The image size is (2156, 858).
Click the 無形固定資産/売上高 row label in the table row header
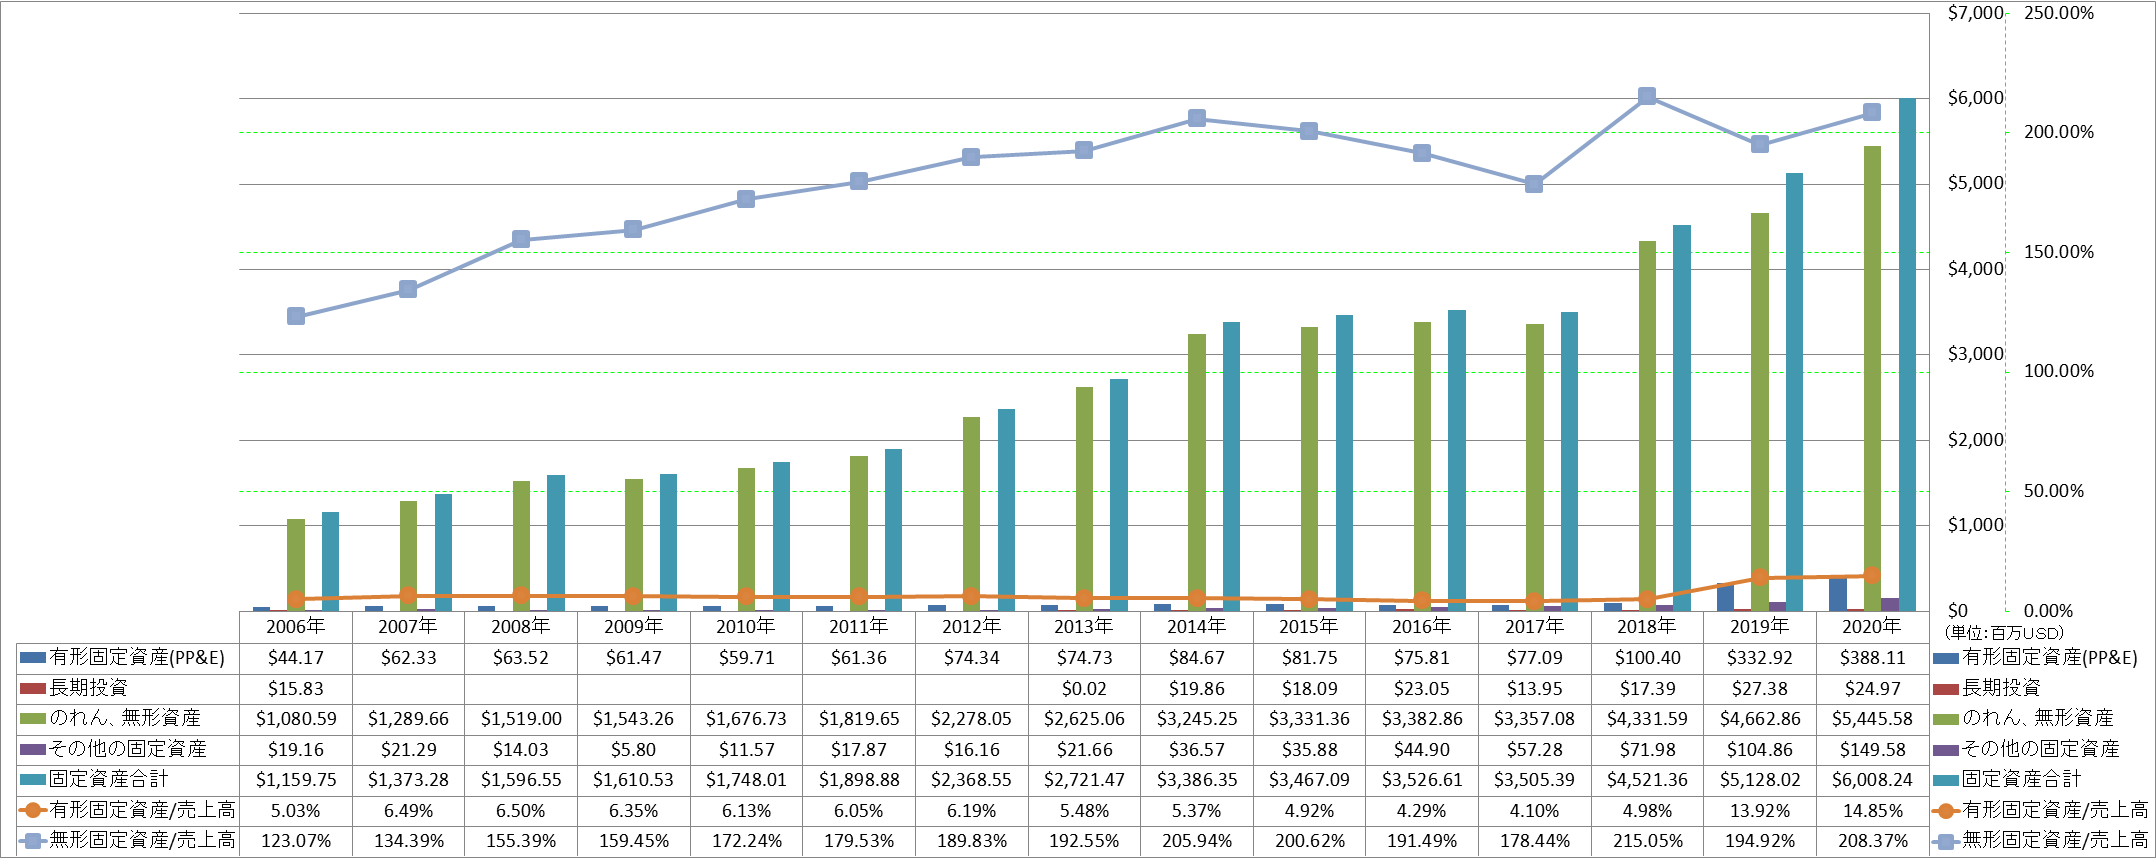142,840
